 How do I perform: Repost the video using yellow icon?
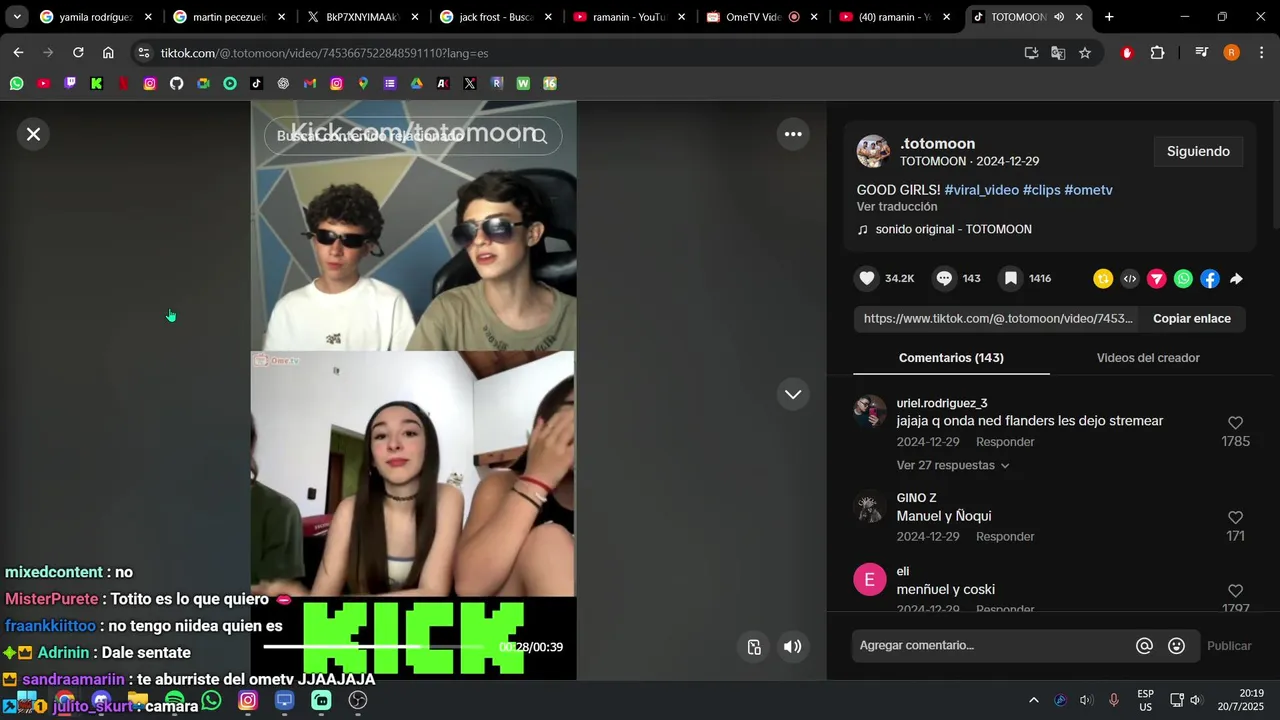pyautogui.click(x=1103, y=279)
